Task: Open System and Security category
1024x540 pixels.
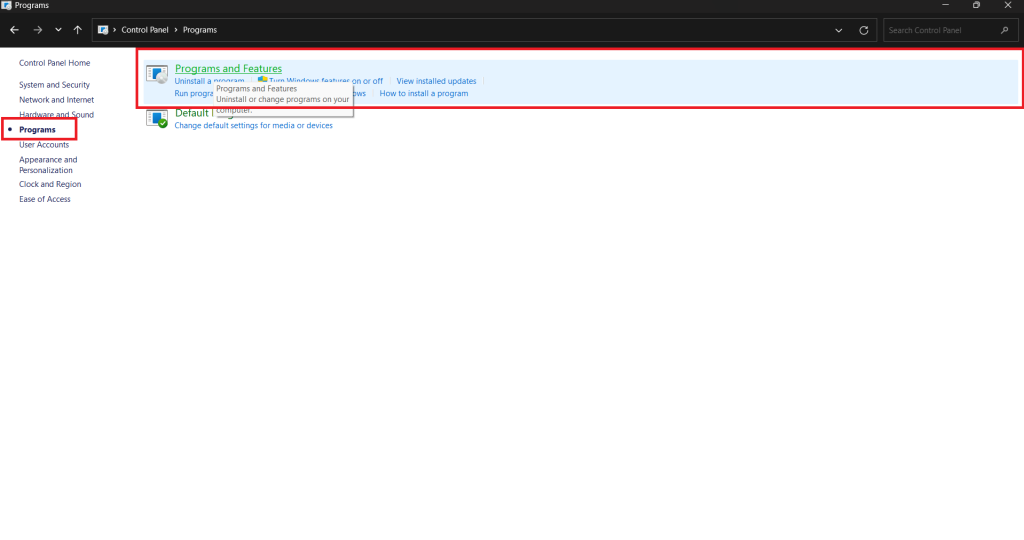Action: 54,85
